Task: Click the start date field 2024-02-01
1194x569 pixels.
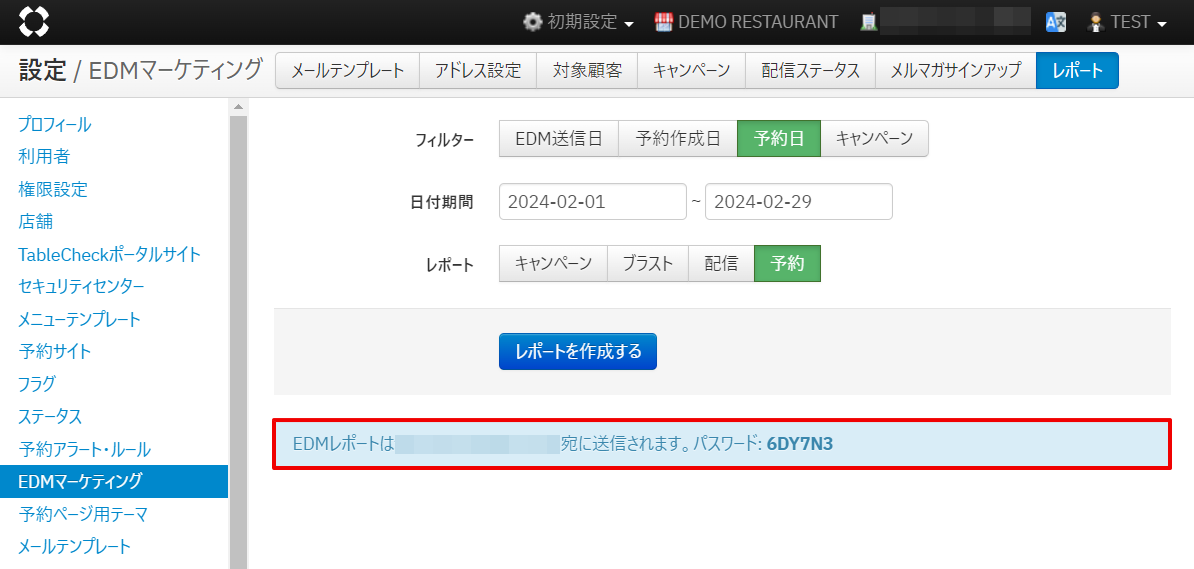Action: click(592, 202)
